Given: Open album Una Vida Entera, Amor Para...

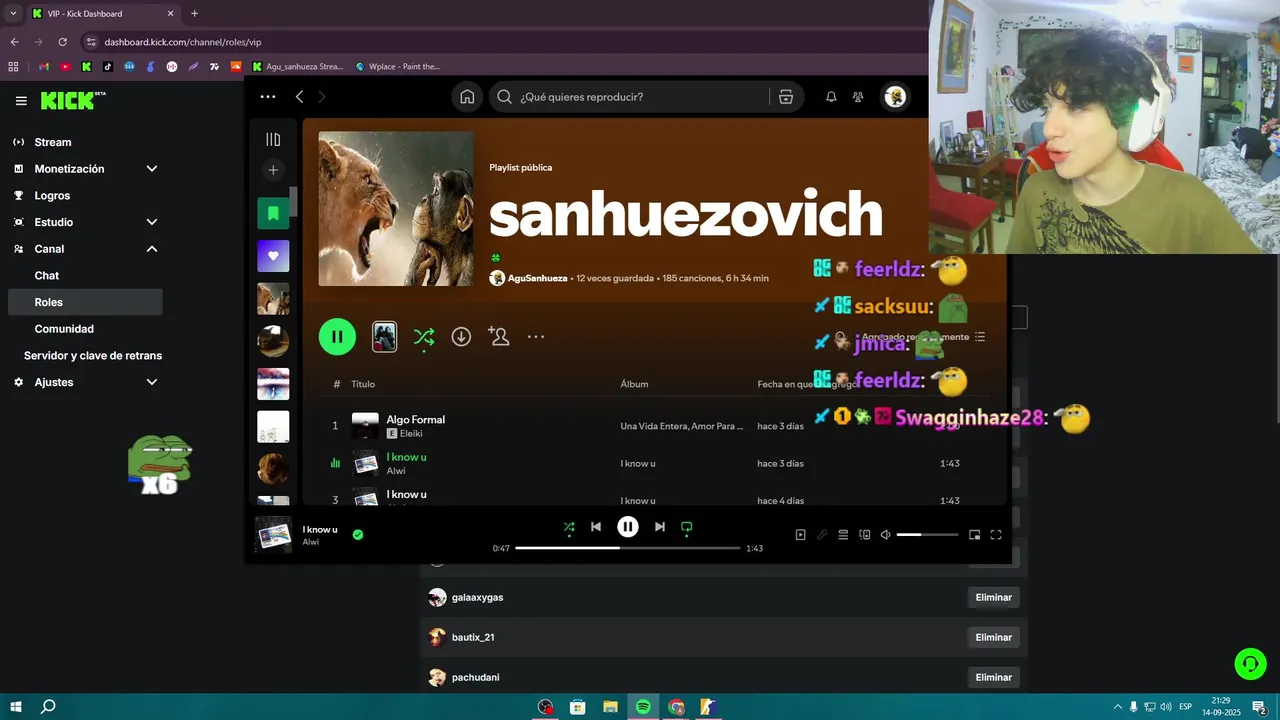Looking at the screenshot, I should tap(682, 426).
